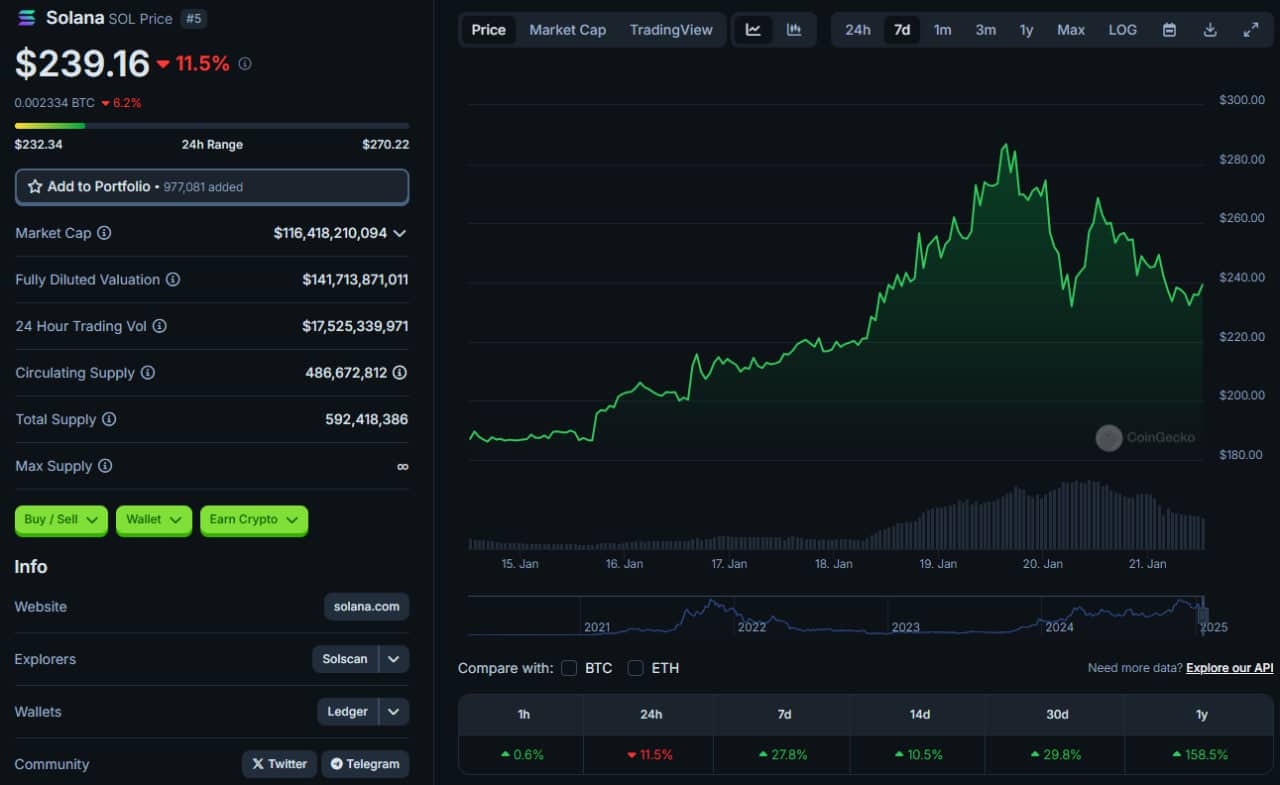Switch to the Market Cap tab

click(x=567, y=30)
